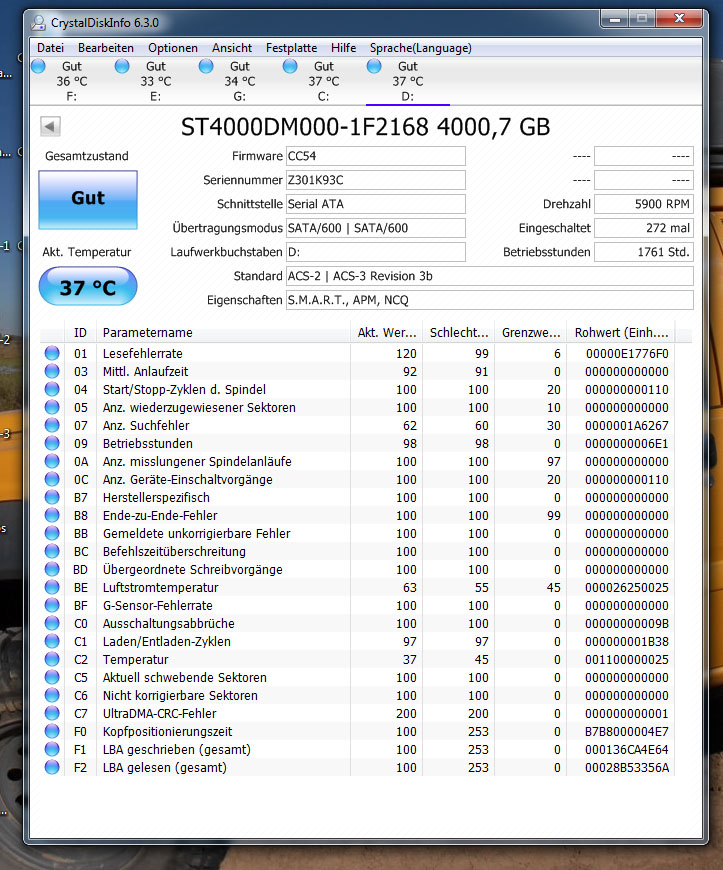Click status icon of Lesefehlerrate row
The width and height of the screenshot is (723, 870).
coord(52,353)
